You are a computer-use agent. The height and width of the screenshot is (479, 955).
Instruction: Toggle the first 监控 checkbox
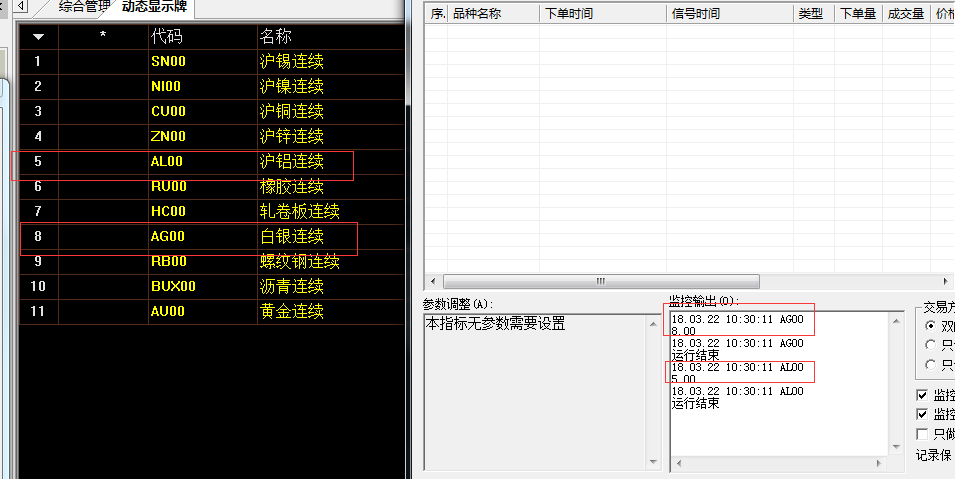pyautogui.click(x=922, y=395)
